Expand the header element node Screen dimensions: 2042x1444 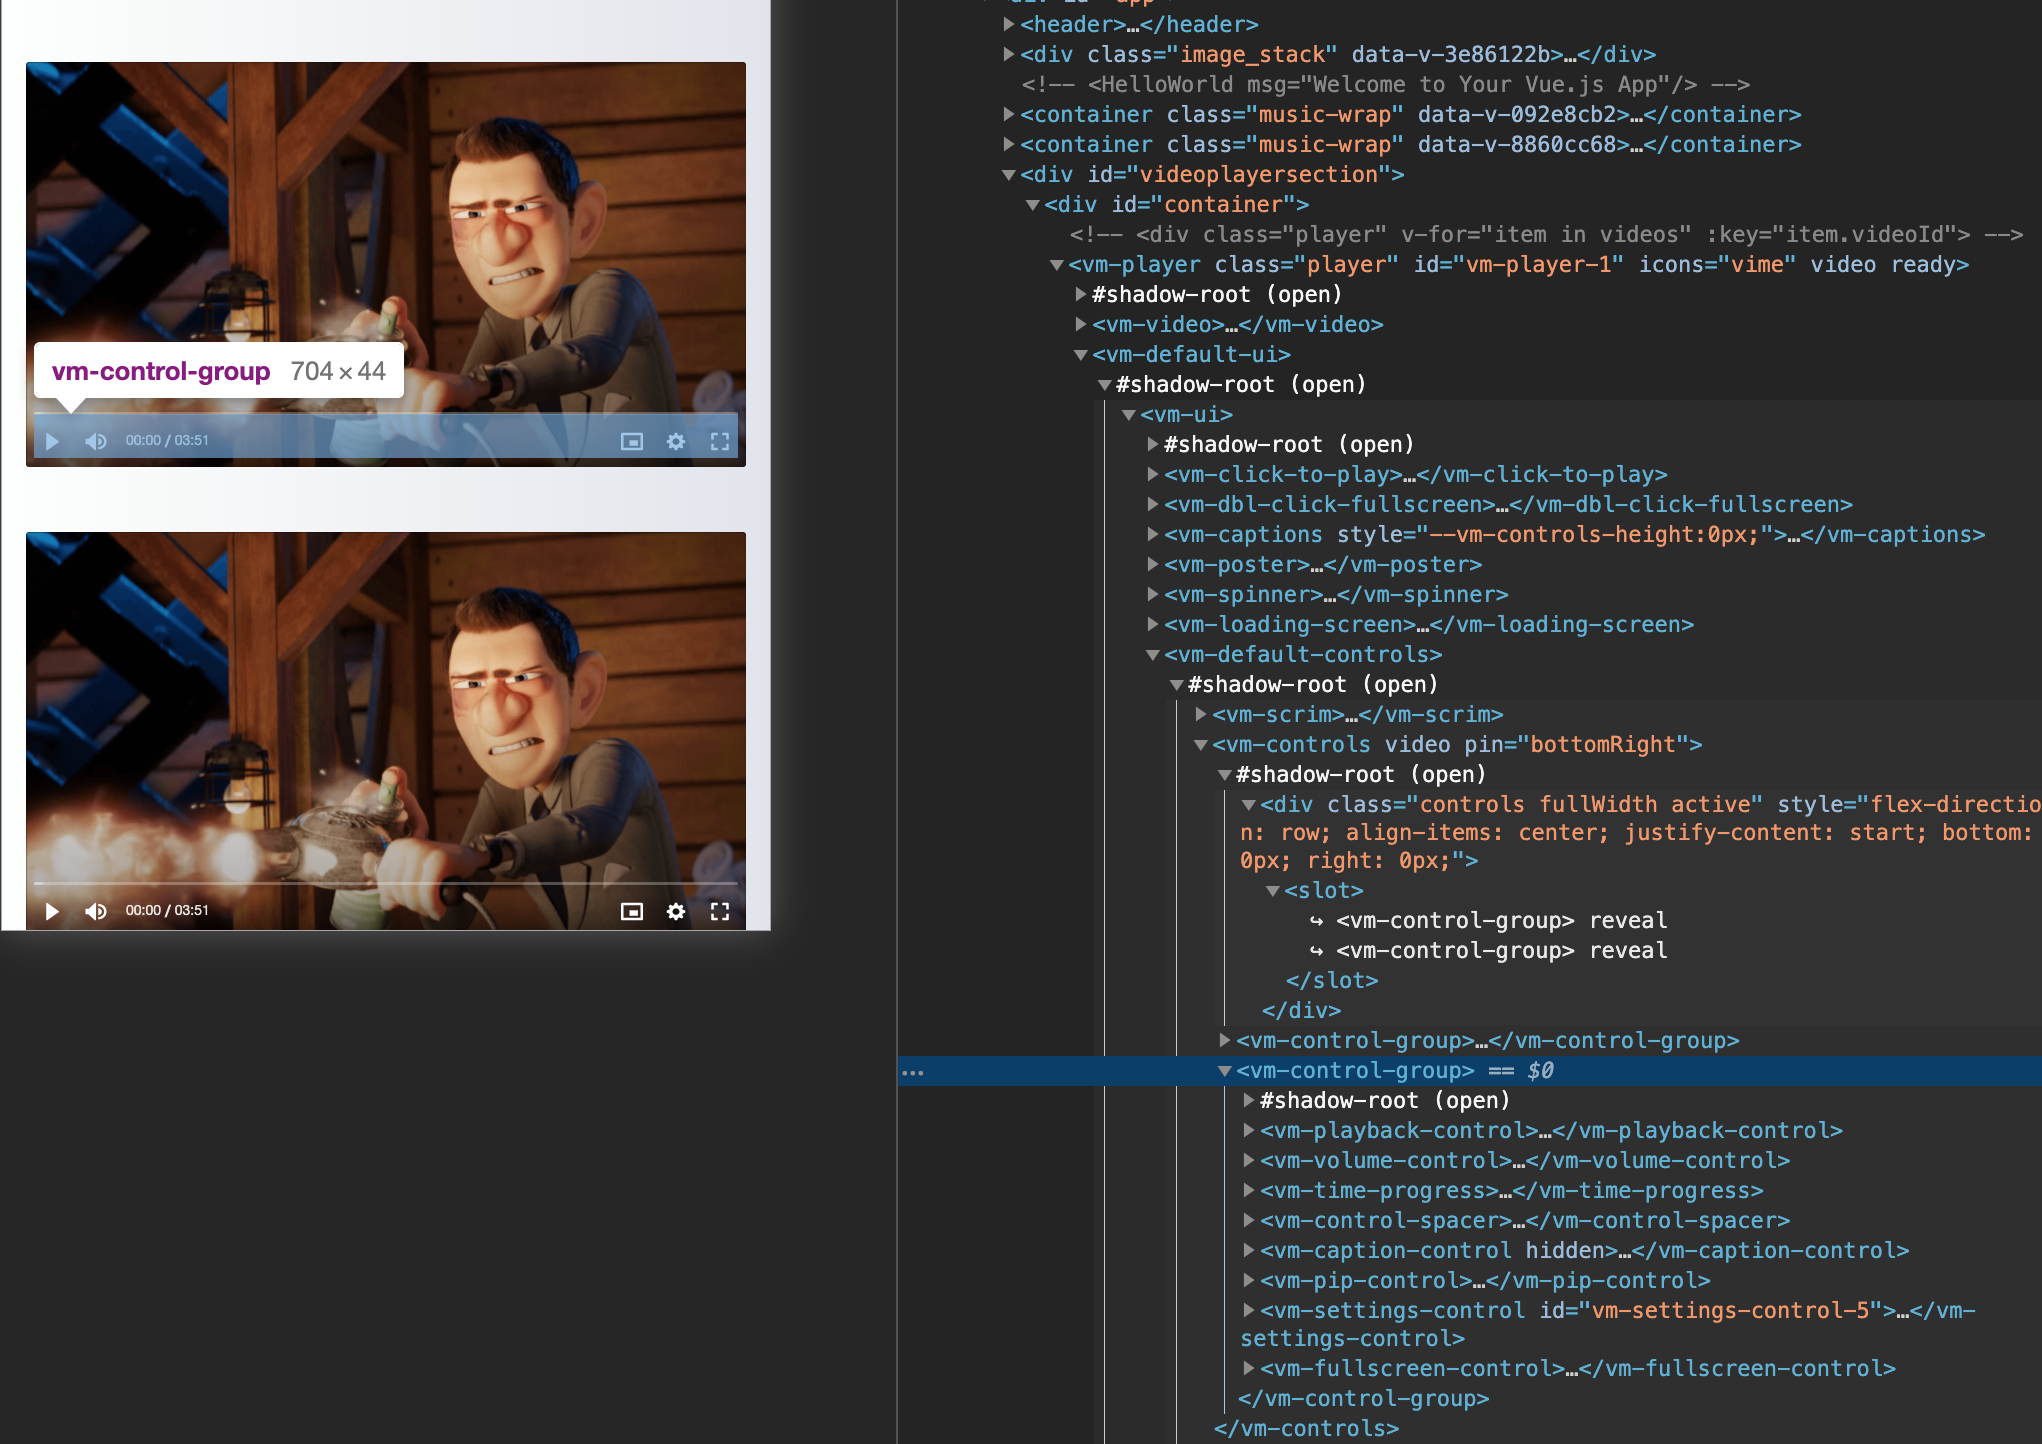pyautogui.click(x=1009, y=24)
